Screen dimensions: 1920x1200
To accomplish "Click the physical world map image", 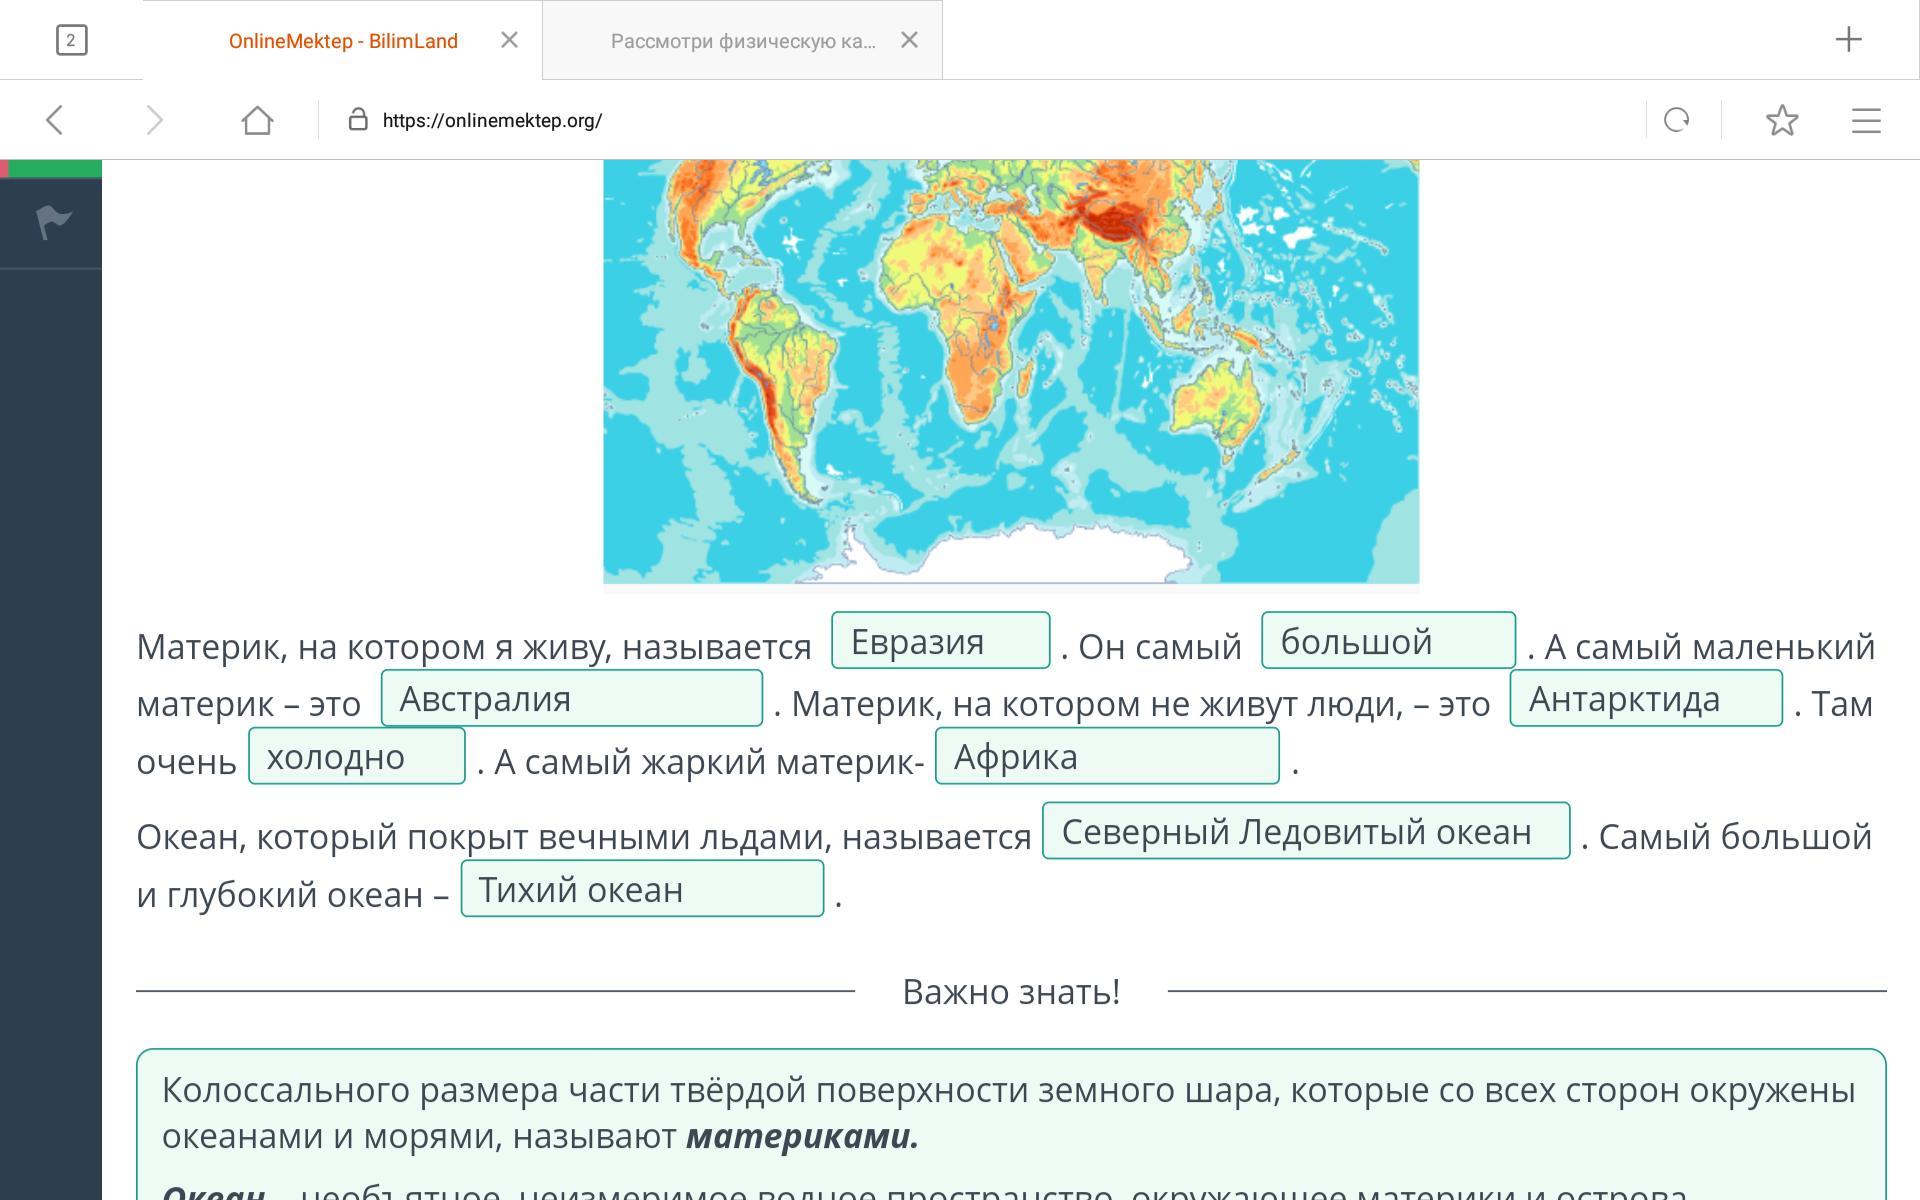I will (1010, 370).
